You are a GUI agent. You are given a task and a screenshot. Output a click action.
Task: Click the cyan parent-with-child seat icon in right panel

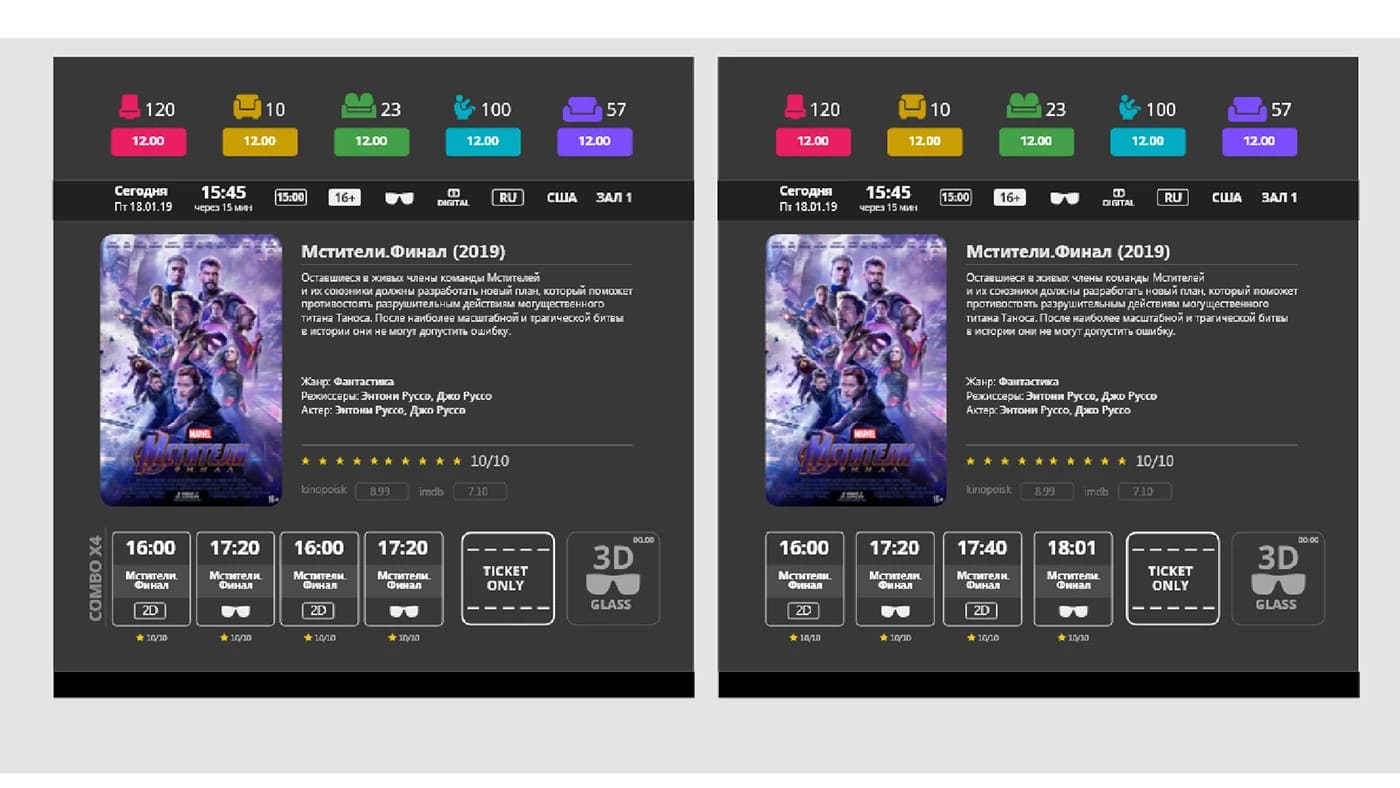coord(1129,107)
